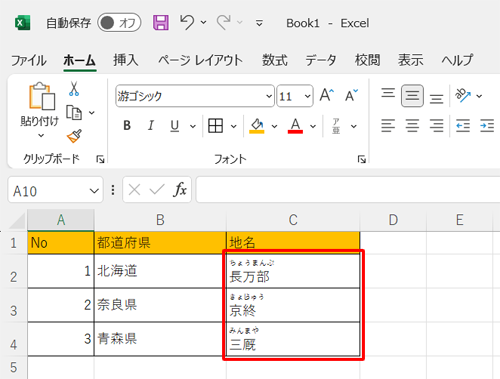This screenshot has height=379, width=500.
Task: Toggle bold formatting
Action: point(127,126)
